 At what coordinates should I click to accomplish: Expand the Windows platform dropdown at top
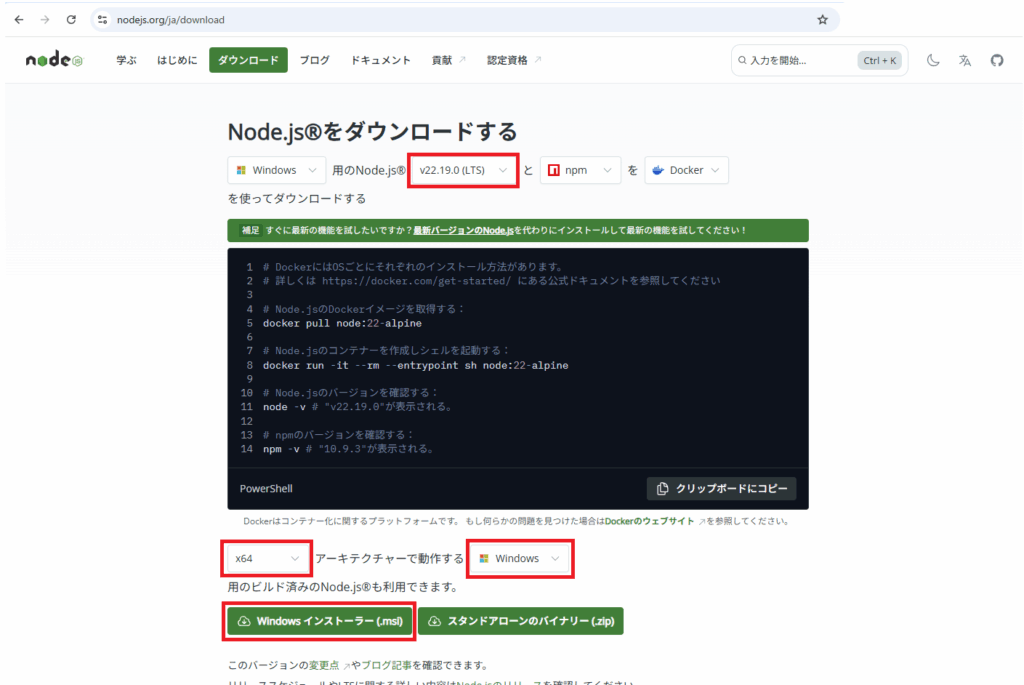pyautogui.click(x=276, y=170)
